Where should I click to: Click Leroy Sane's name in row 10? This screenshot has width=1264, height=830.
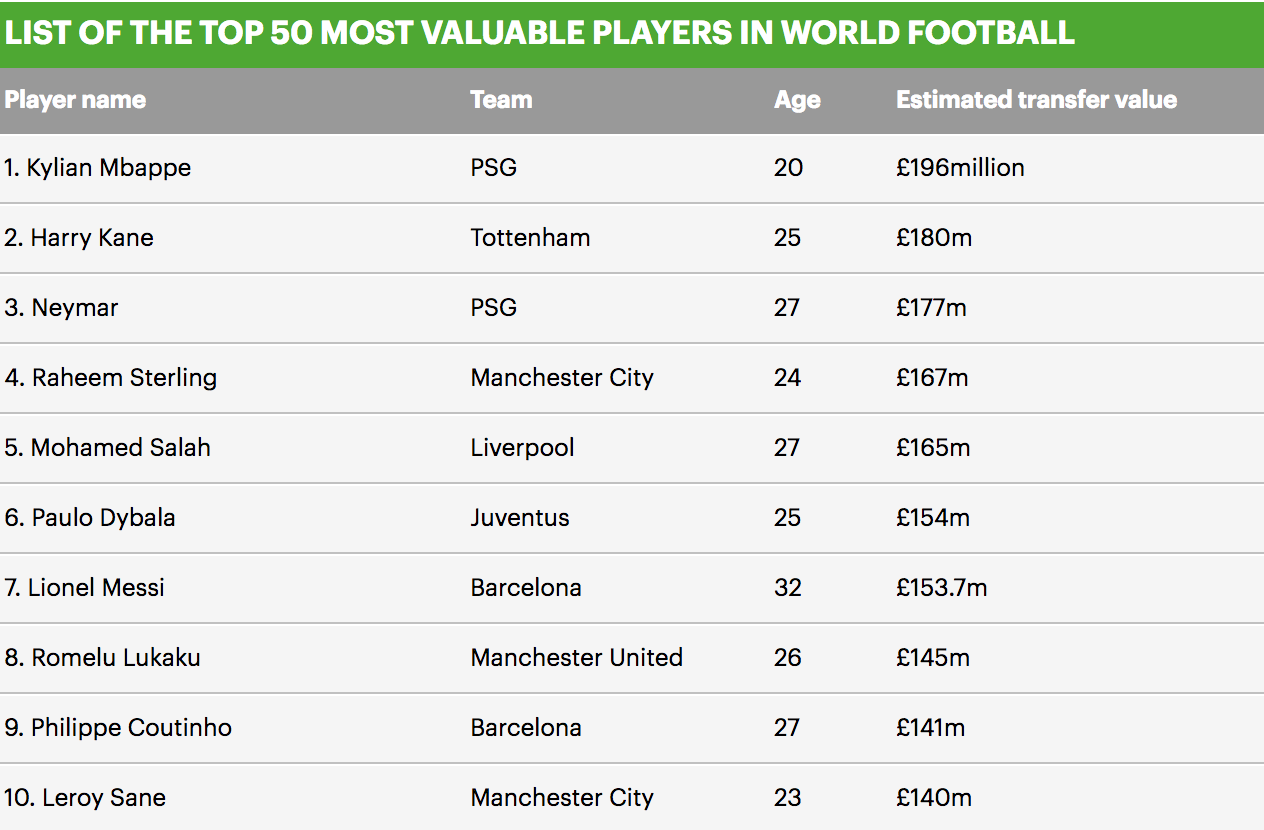(86, 798)
